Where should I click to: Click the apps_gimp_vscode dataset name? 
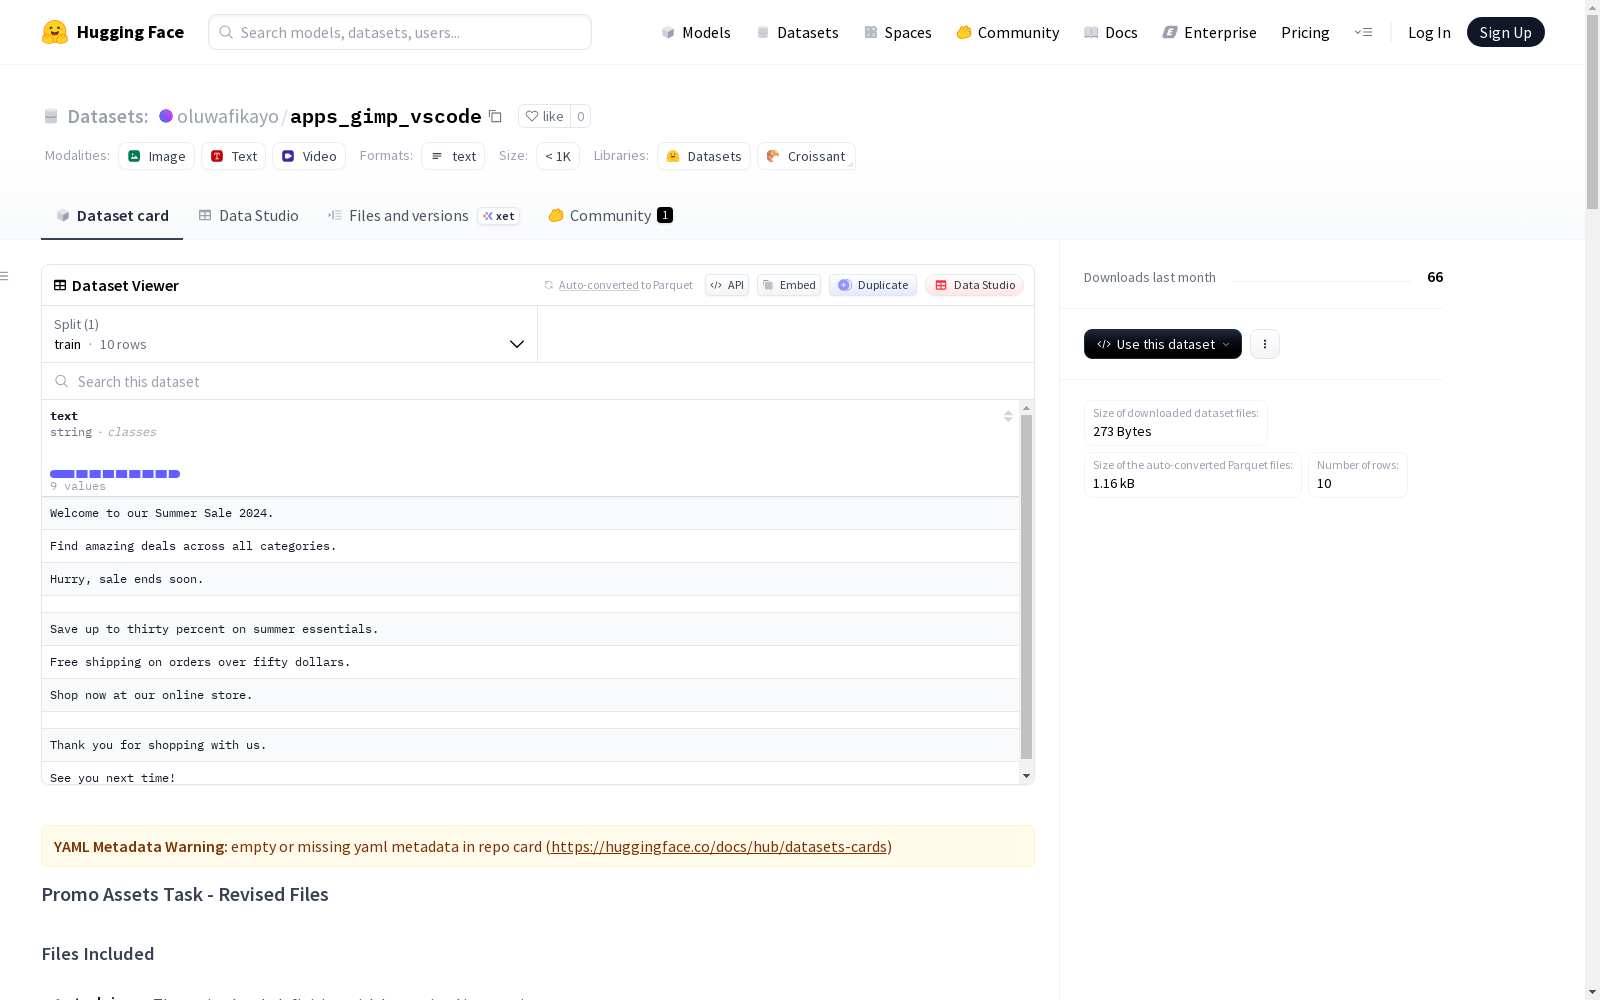tap(386, 116)
